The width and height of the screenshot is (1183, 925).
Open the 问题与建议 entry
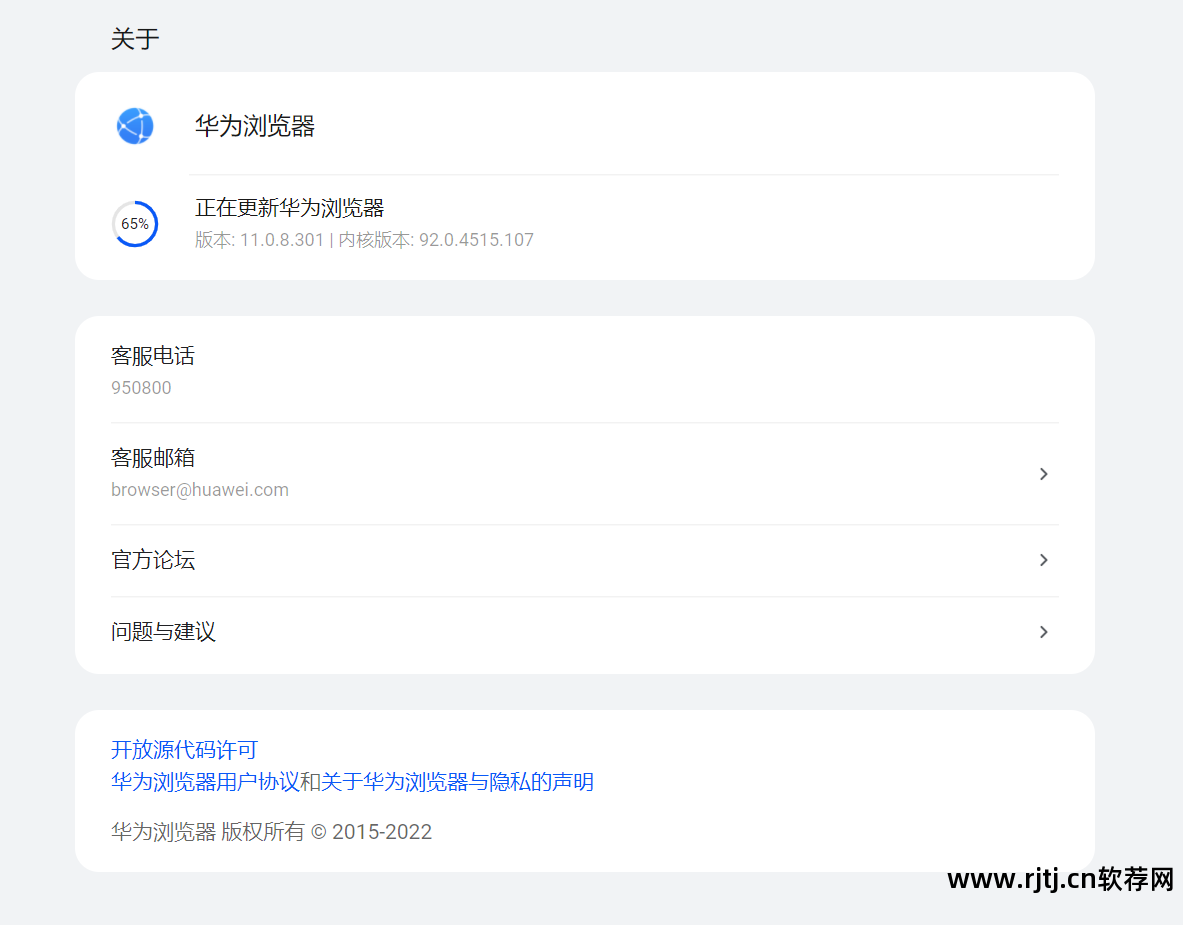[x=585, y=632]
